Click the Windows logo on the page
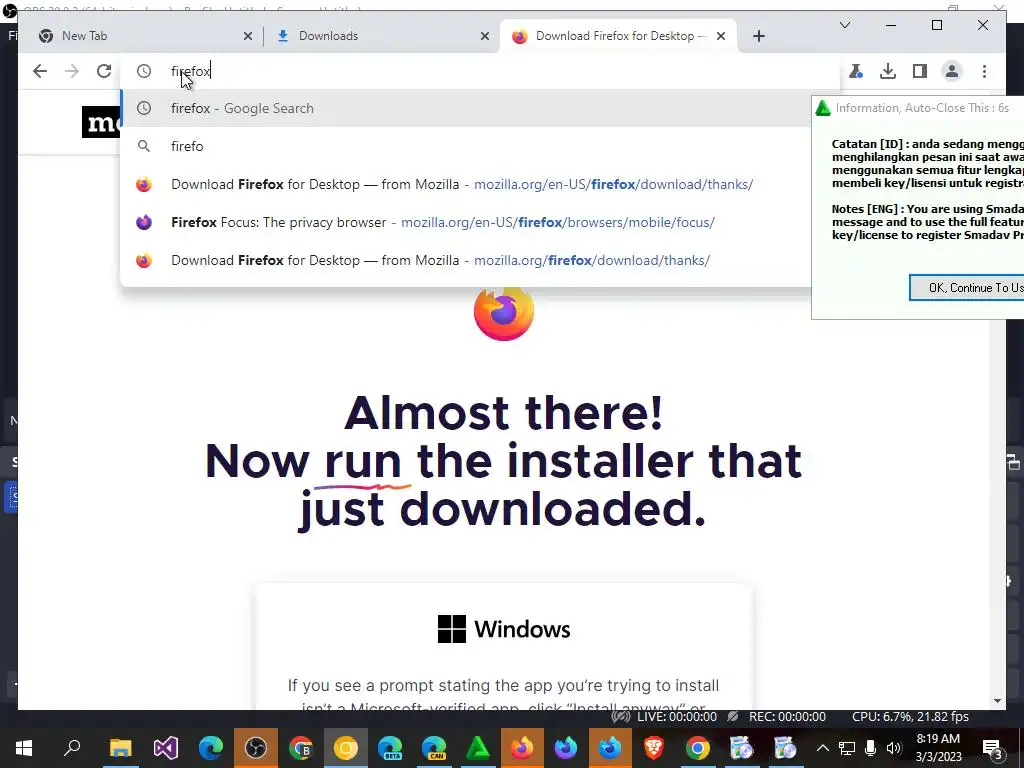Image resolution: width=1024 pixels, height=768 pixels. tap(451, 629)
